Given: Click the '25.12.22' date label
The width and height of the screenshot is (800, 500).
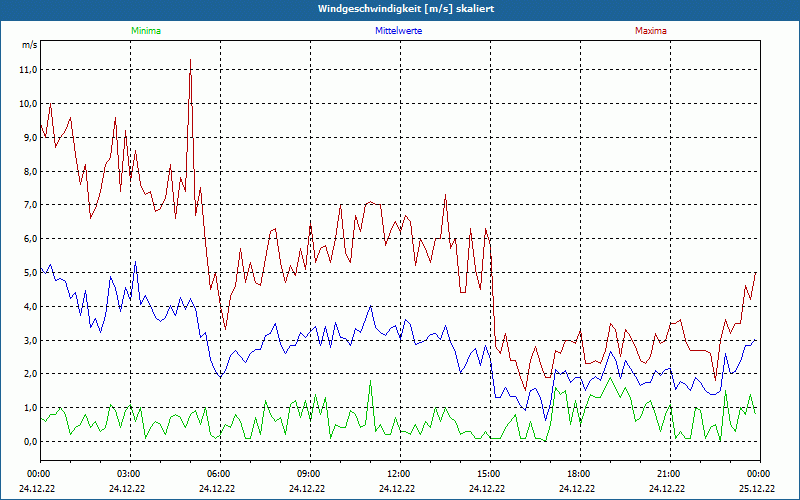Looking at the screenshot, I should pos(757,488).
